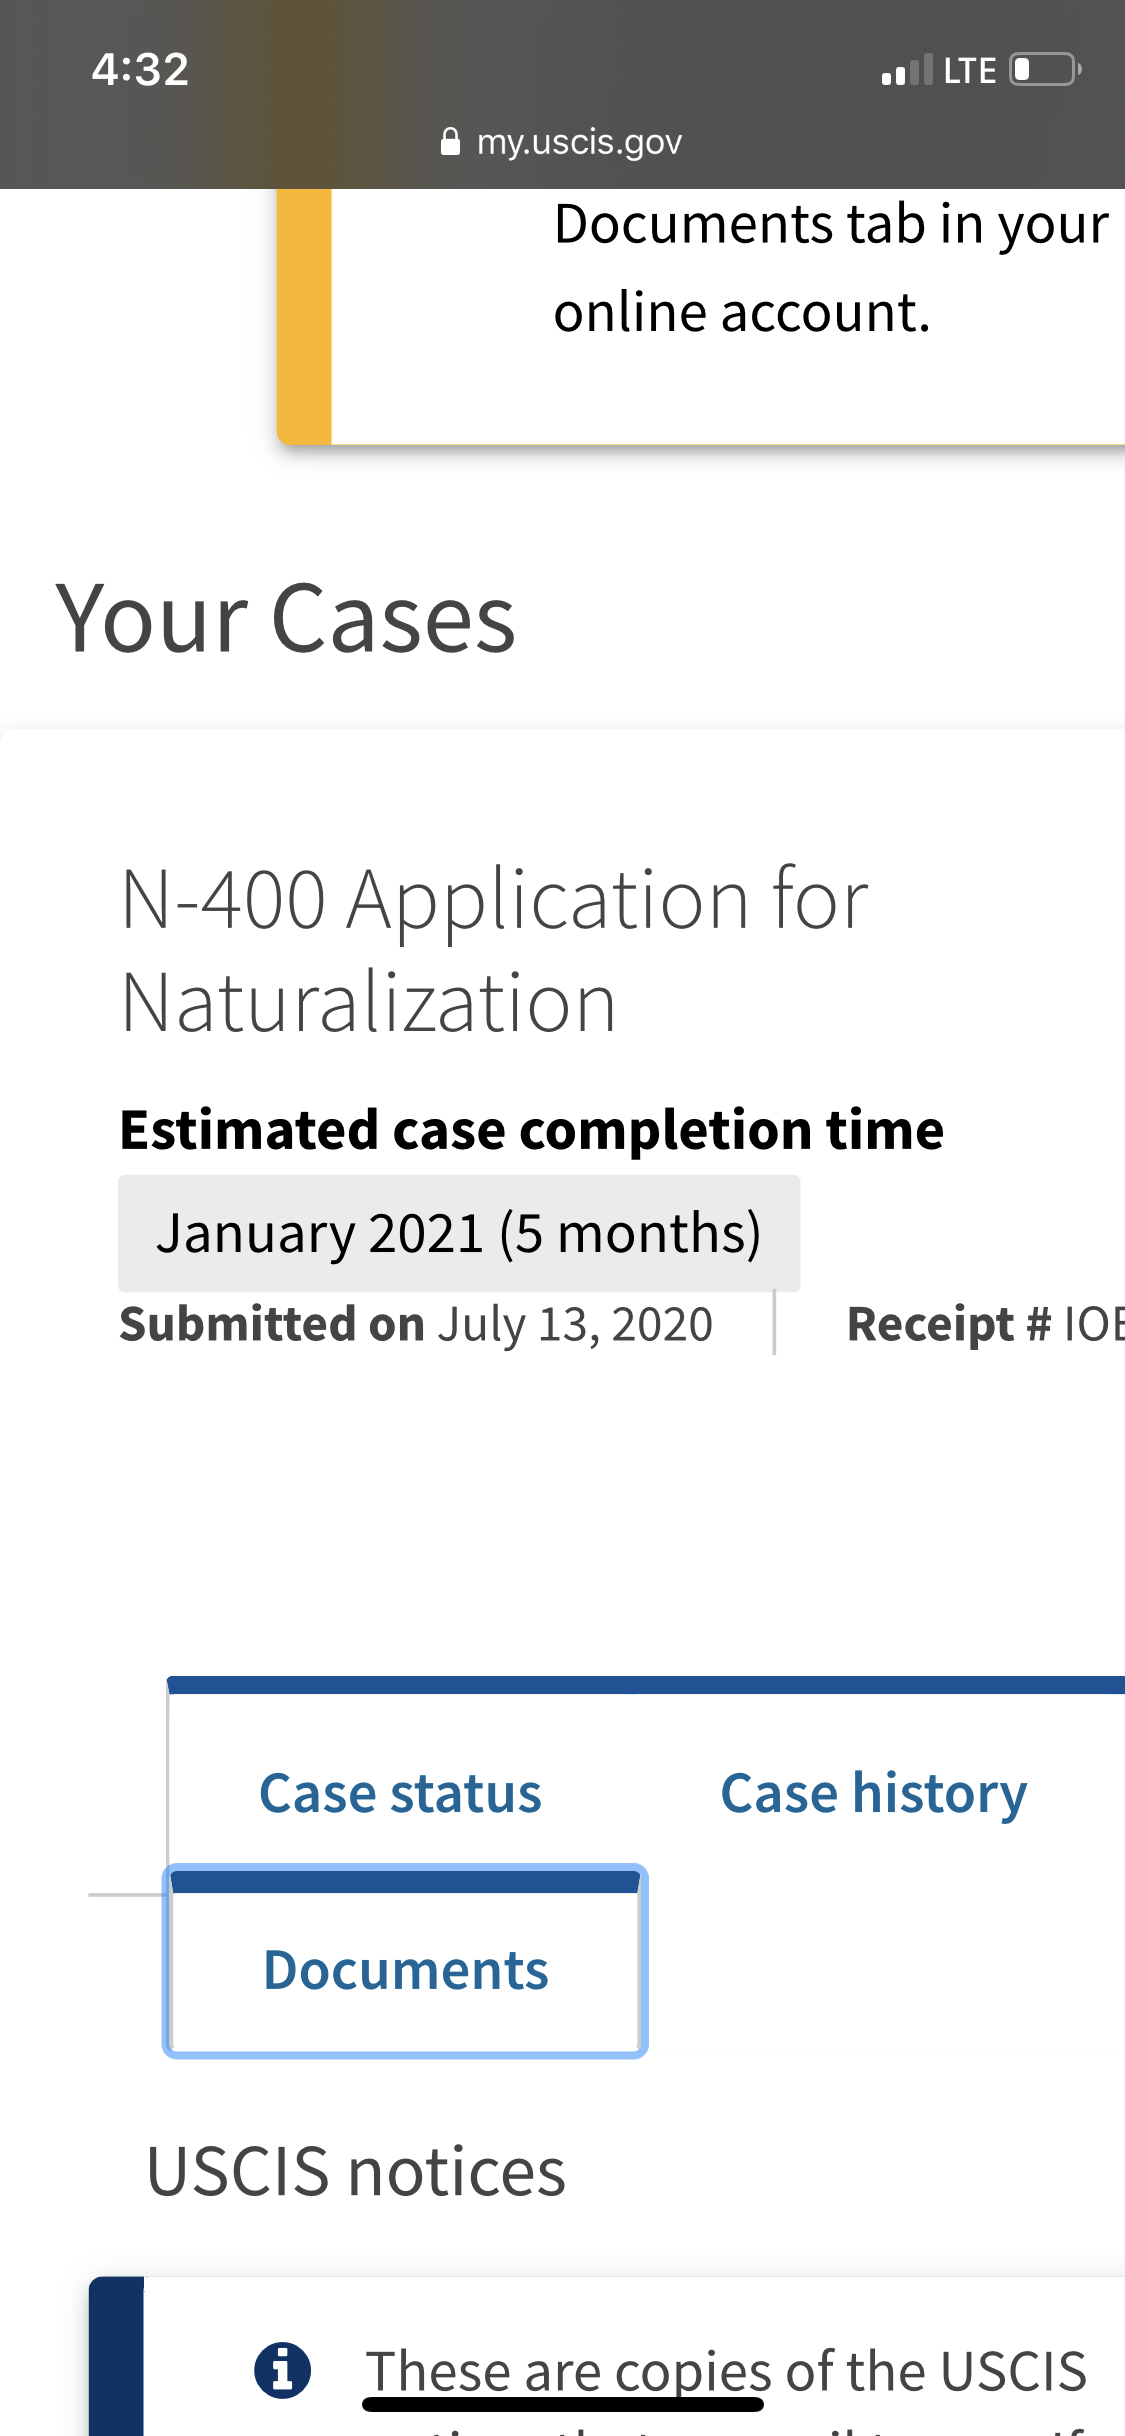Viewport: 1125px width, 2436px height.
Task: Tap the my.uscis.gov address bar
Action: click(x=561, y=142)
